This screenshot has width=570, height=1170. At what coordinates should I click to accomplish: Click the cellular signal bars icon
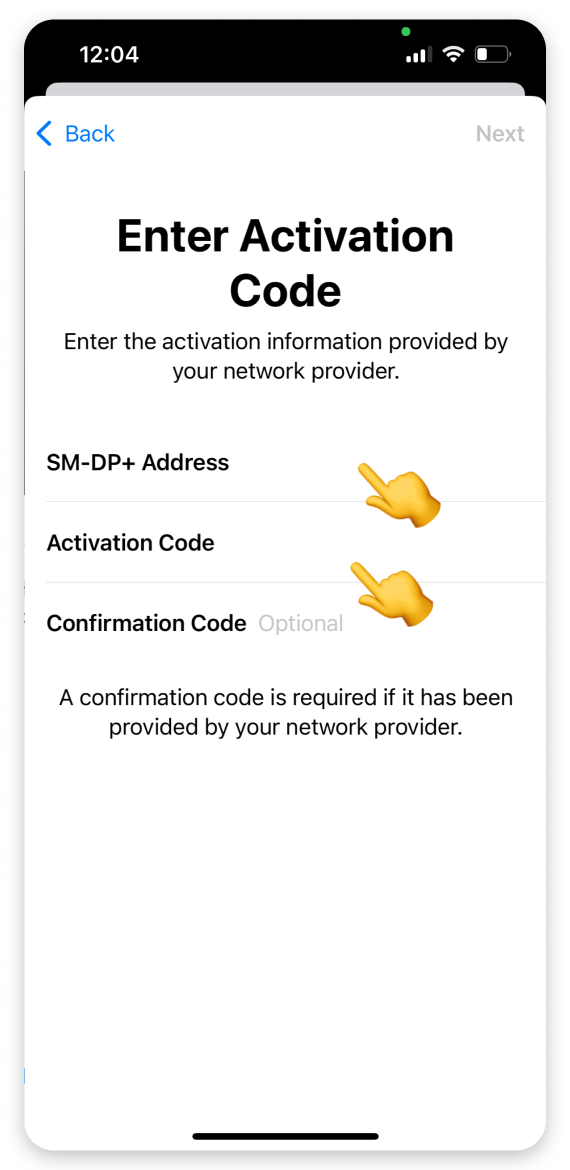click(x=419, y=54)
